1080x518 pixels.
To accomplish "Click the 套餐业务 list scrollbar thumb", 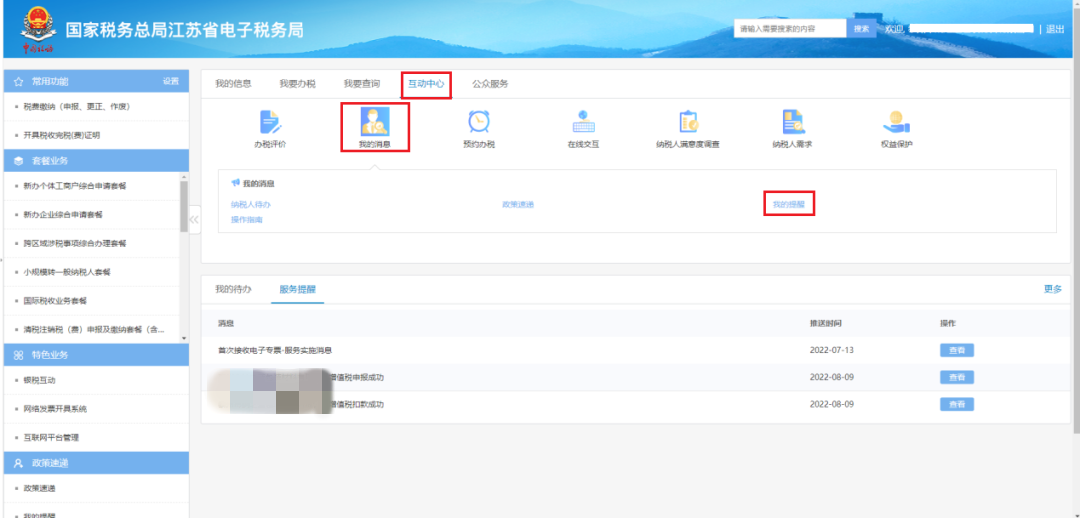I will pos(184,205).
